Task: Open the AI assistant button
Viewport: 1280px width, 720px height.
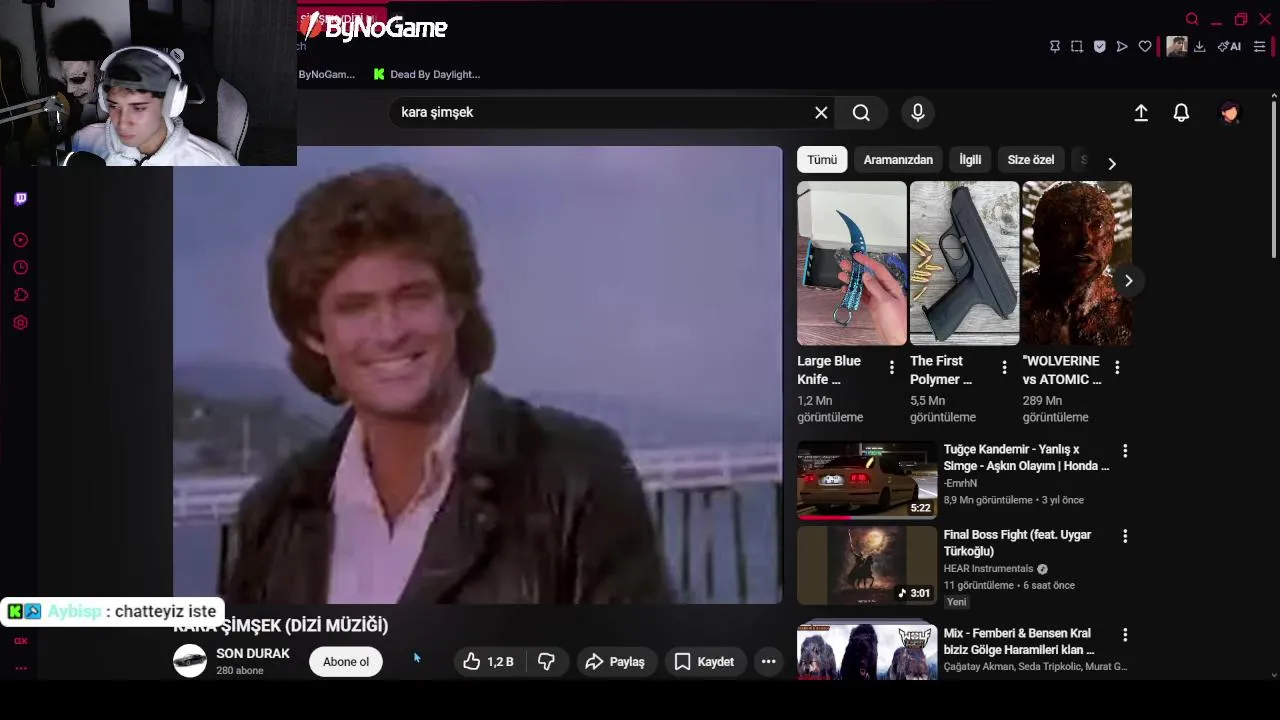Action: pyautogui.click(x=1229, y=47)
